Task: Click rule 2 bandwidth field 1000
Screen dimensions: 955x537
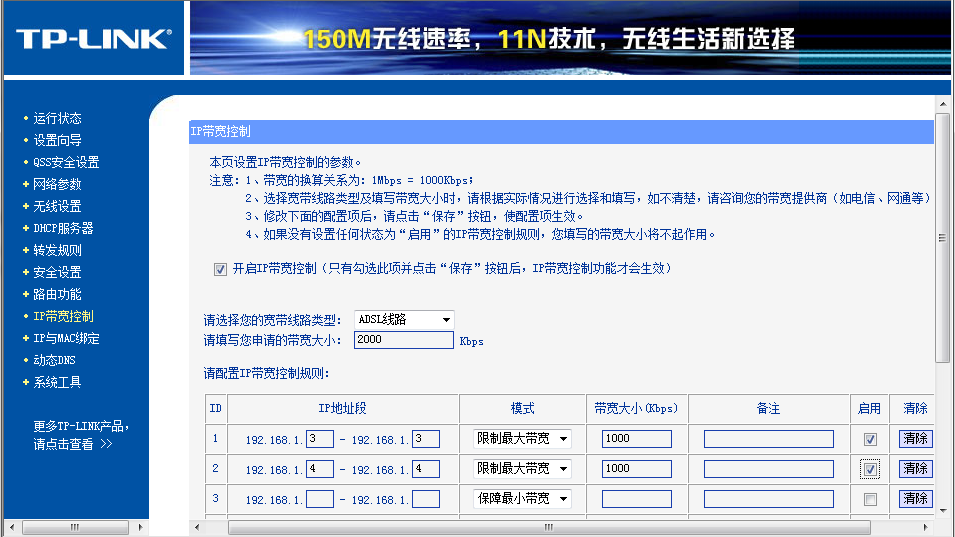Action: 636,469
